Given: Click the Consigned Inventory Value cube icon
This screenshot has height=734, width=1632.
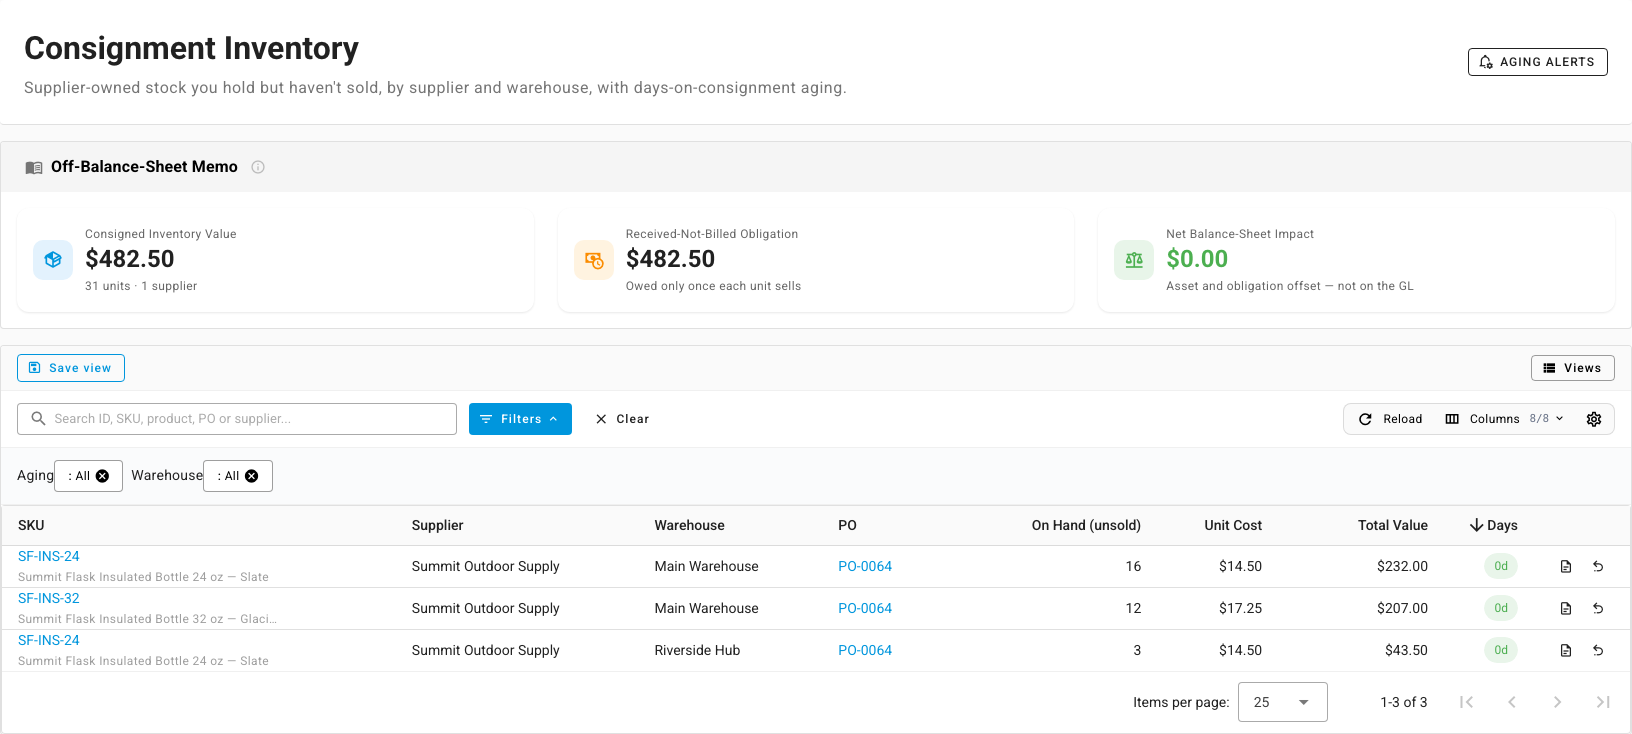Looking at the screenshot, I should coord(53,260).
